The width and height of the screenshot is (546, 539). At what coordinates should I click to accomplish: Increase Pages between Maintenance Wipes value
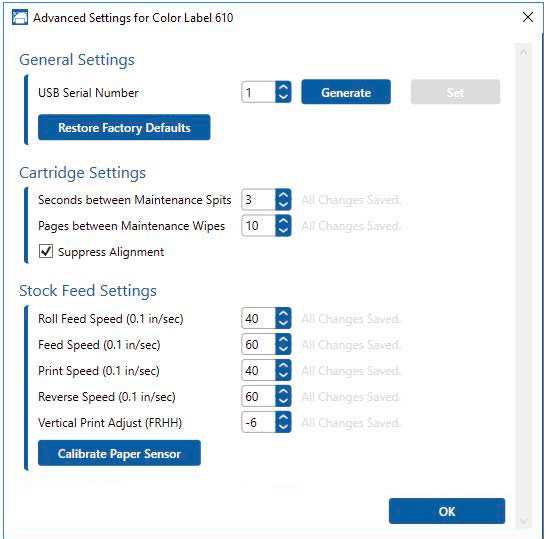coord(283,221)
